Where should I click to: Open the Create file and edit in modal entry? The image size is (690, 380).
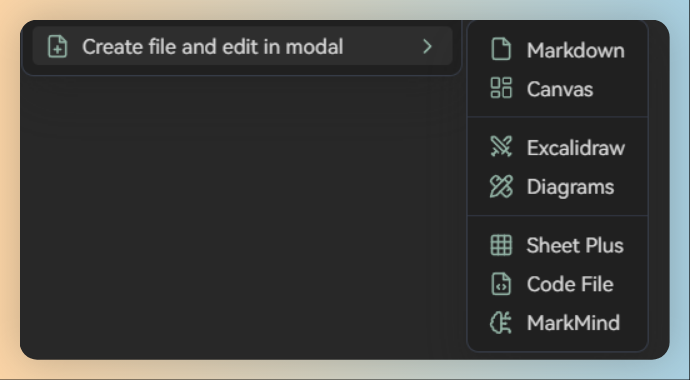click(242, 46)
